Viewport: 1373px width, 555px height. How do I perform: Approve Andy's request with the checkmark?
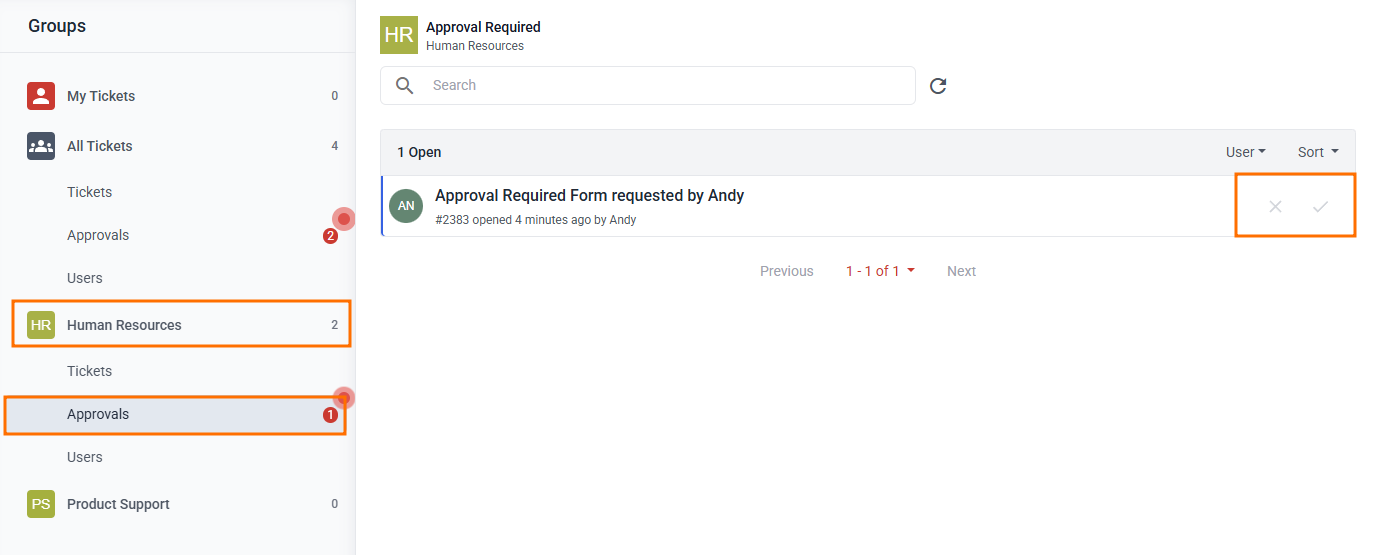(x=1320, y=207)
